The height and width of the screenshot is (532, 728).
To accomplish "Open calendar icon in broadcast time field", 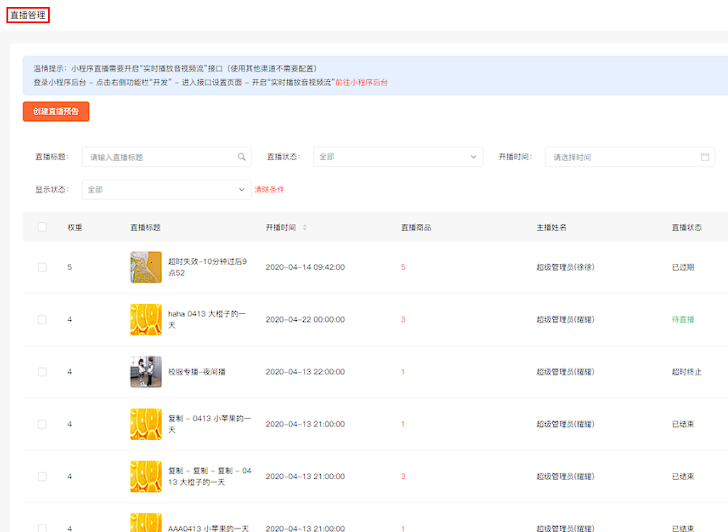I will pyautogui.click(x=705, y=157).
